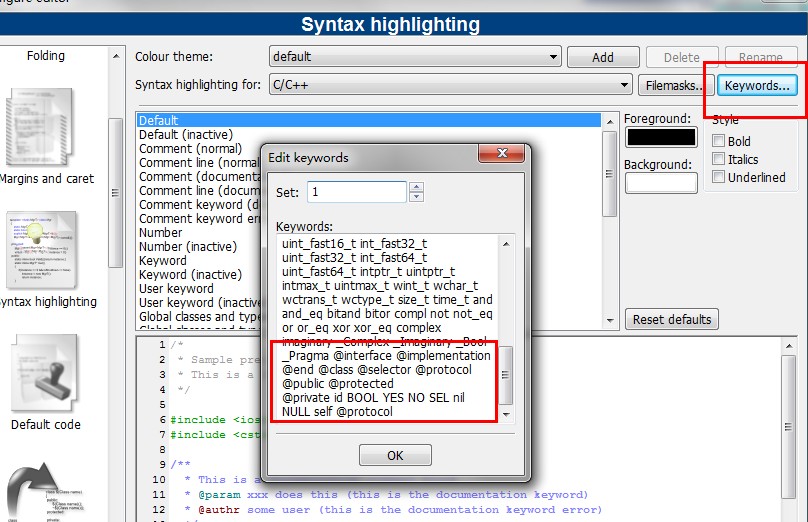Pick the black Foreground colour swatch
The image size is (808, 522).
[661, 138]
